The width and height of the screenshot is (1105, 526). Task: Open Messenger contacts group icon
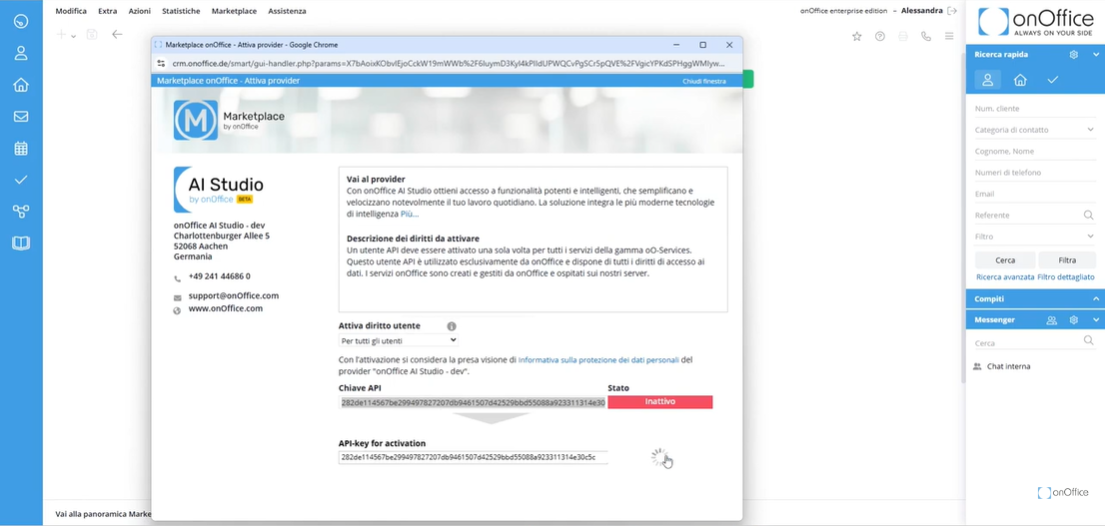(1051, 320)
